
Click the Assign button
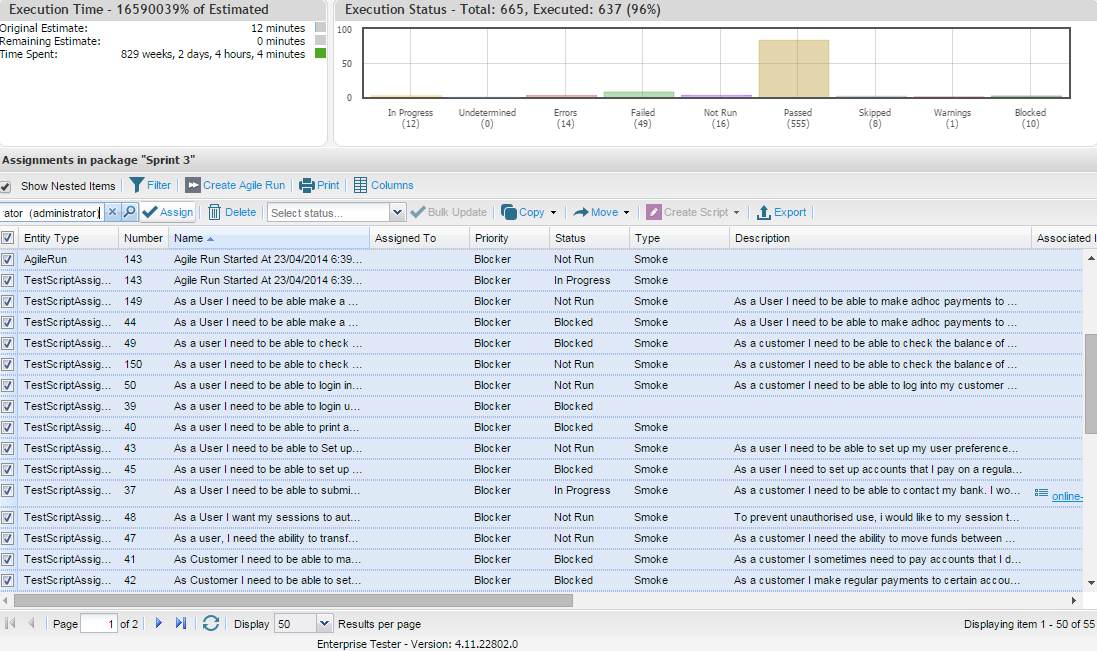[167, 212]
